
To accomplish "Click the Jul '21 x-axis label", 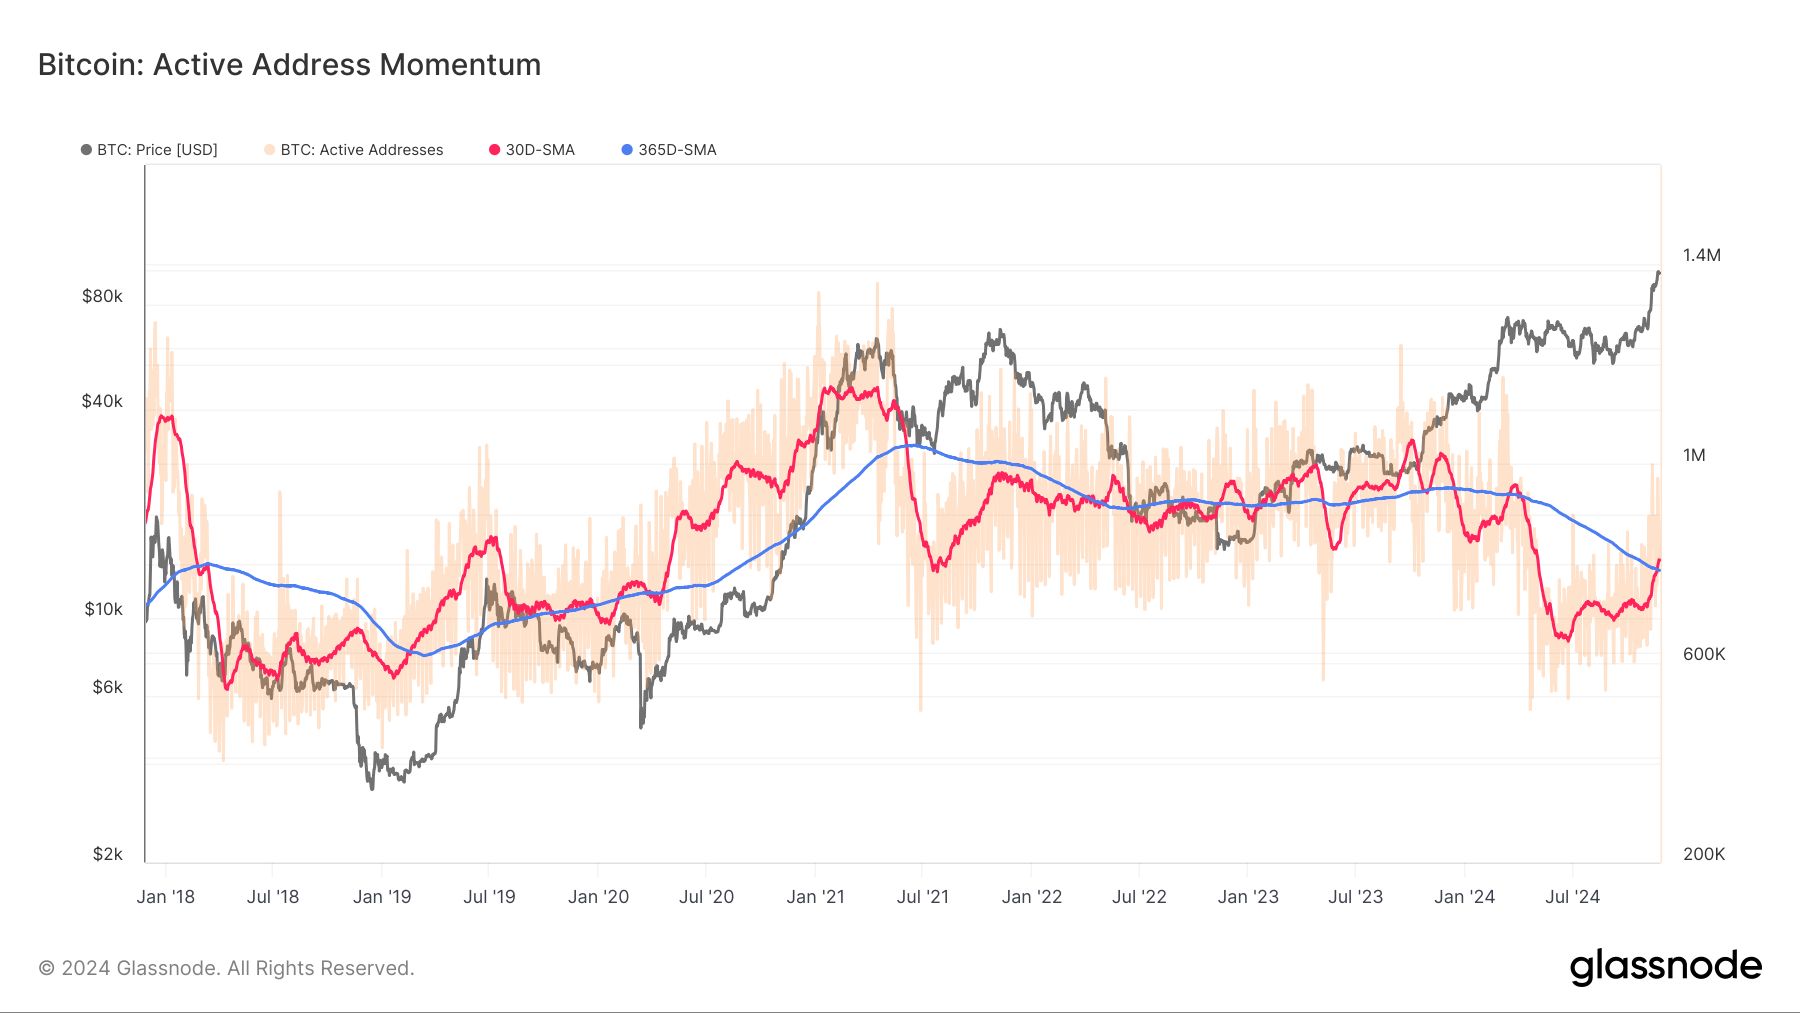I will [922, 897].
